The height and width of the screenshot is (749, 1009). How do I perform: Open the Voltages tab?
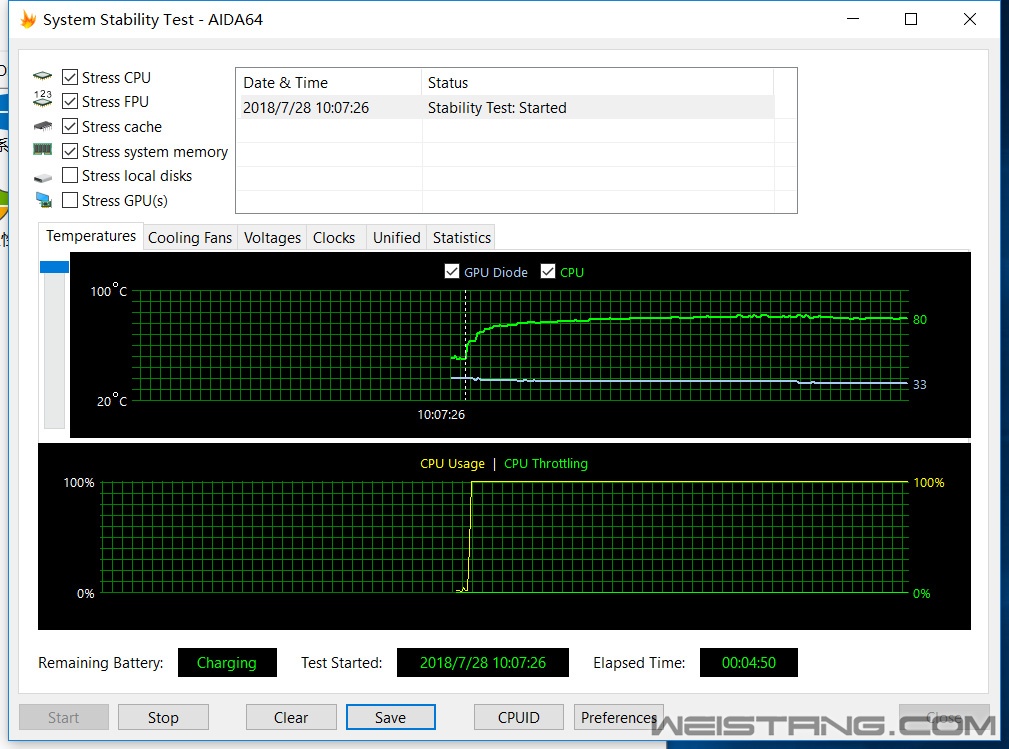tap(272, 238)
